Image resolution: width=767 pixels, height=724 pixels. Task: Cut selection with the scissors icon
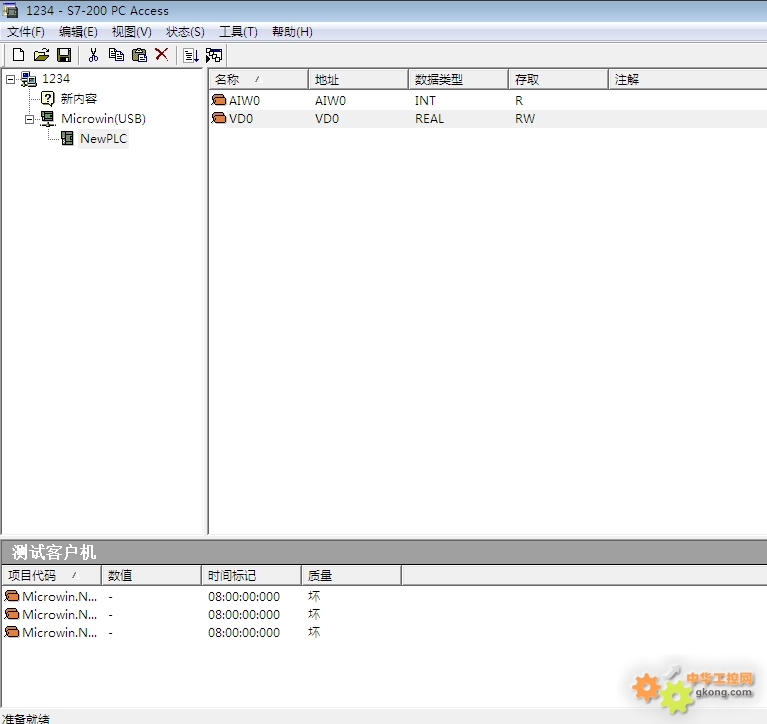[x=93, y=55]
